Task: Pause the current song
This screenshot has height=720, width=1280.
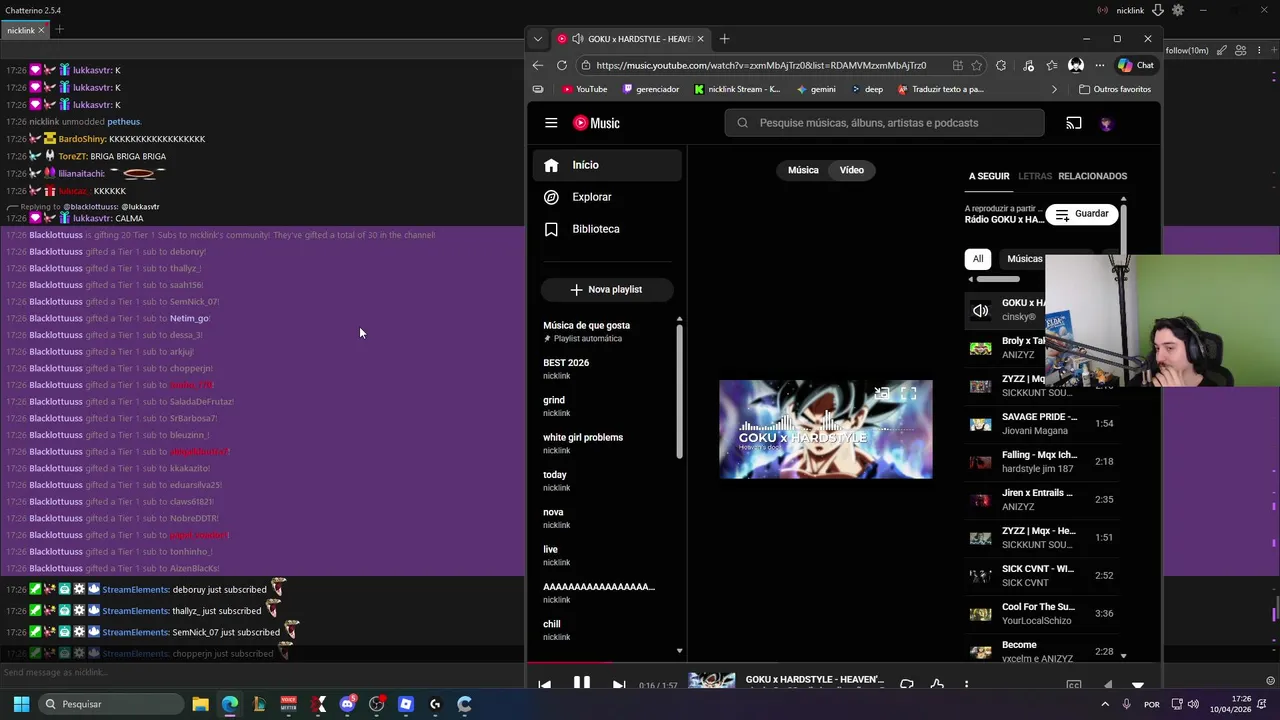Action: (581, 684)
